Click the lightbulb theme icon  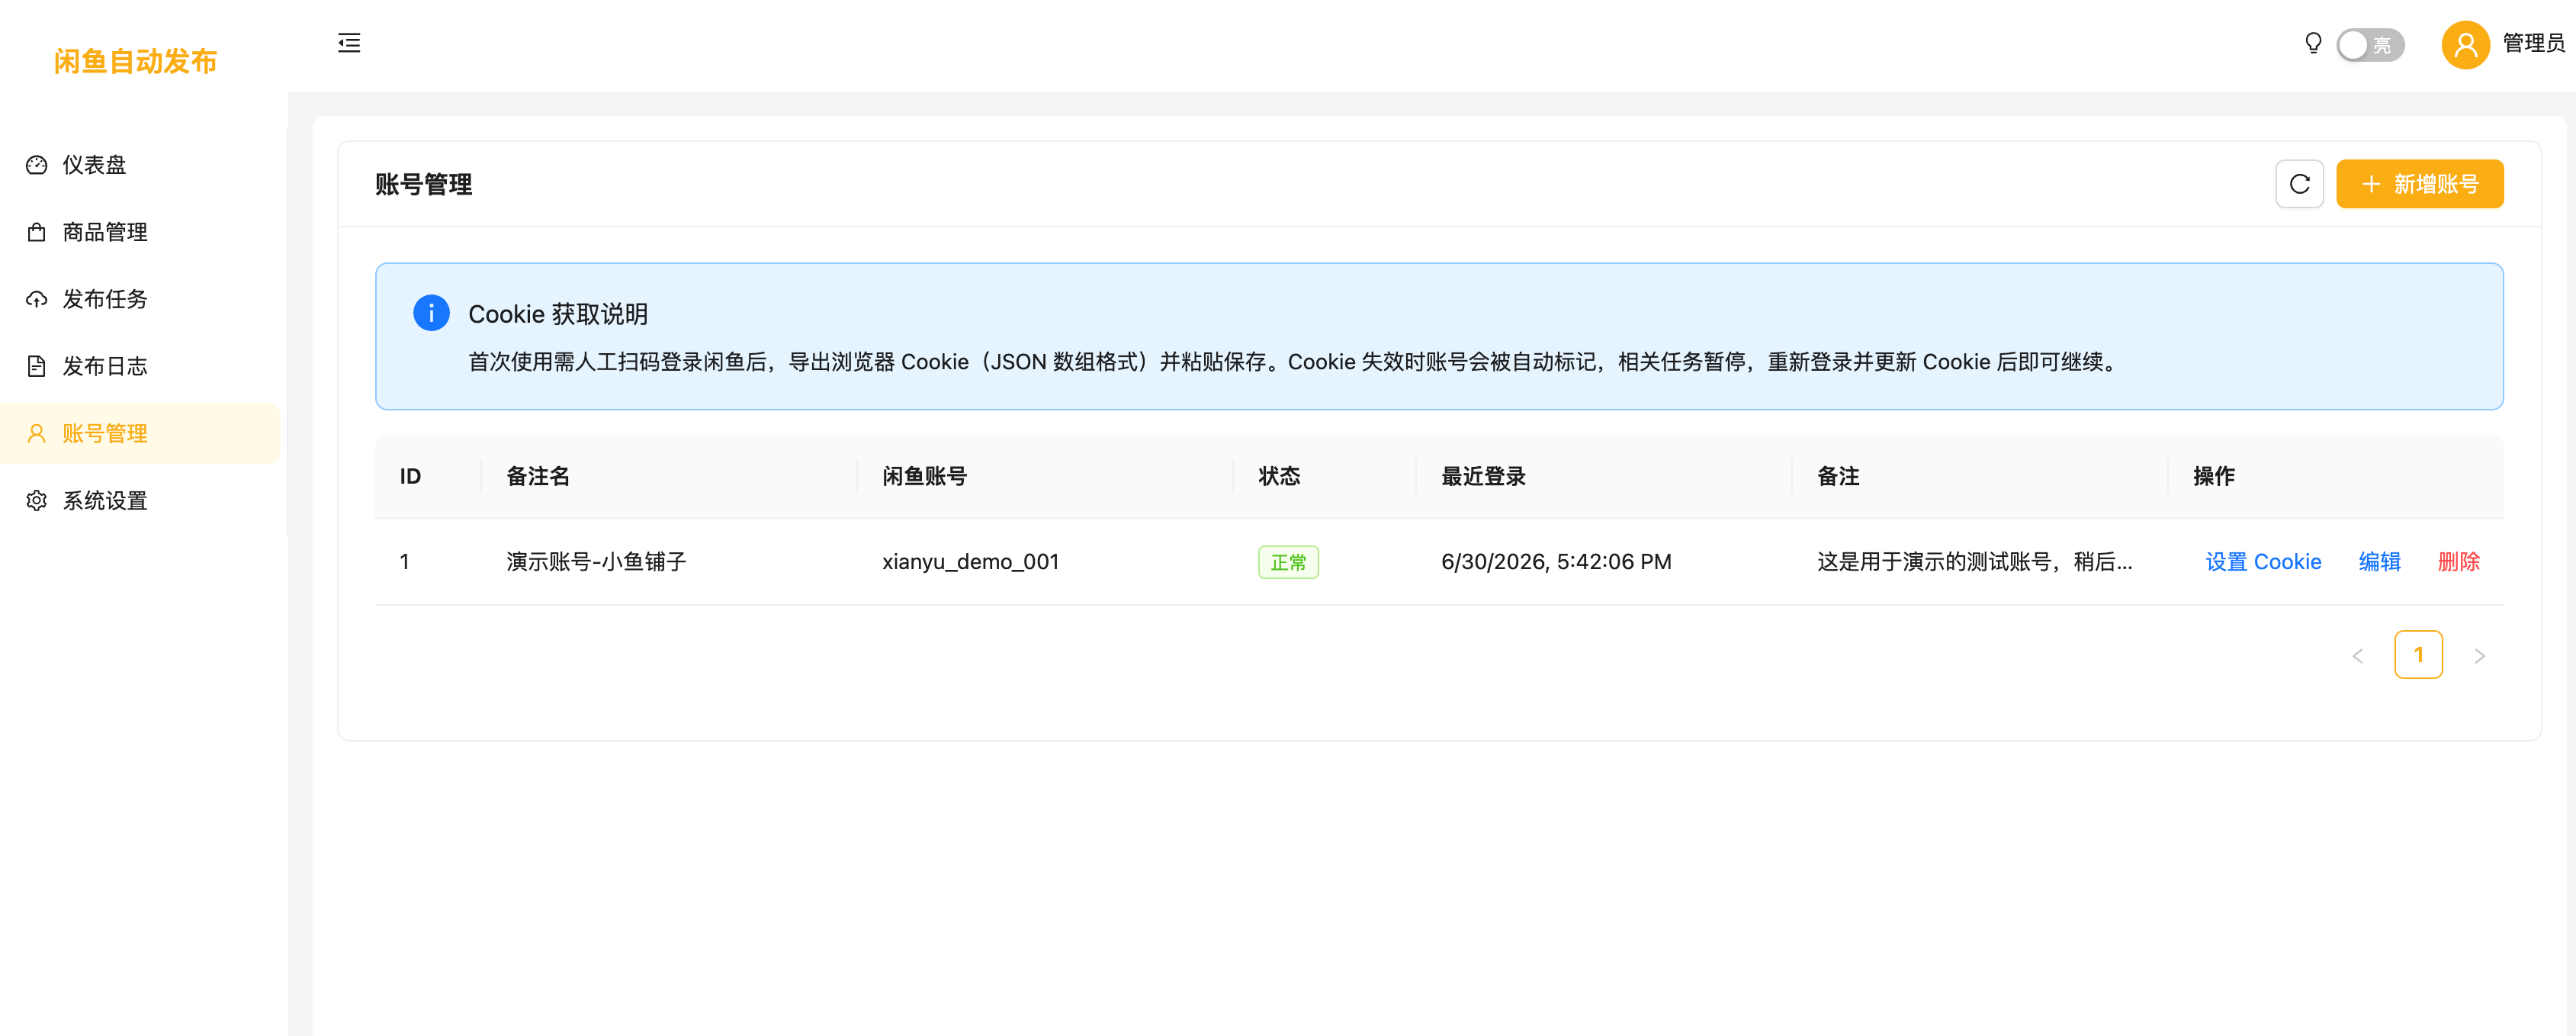pos(2313,43)
